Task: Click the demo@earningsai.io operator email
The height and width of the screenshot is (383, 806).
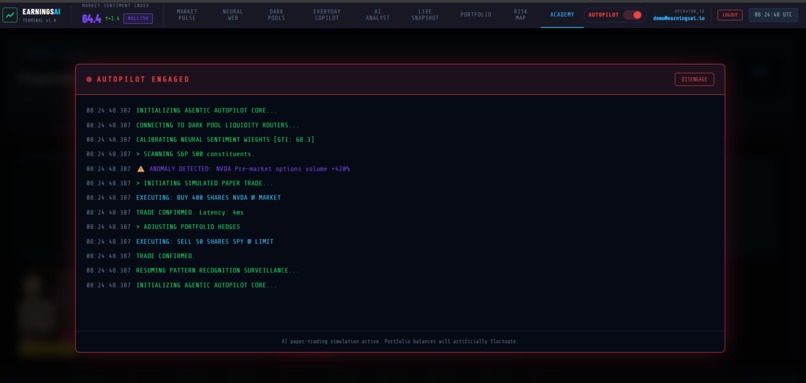Action: [679, 18]
